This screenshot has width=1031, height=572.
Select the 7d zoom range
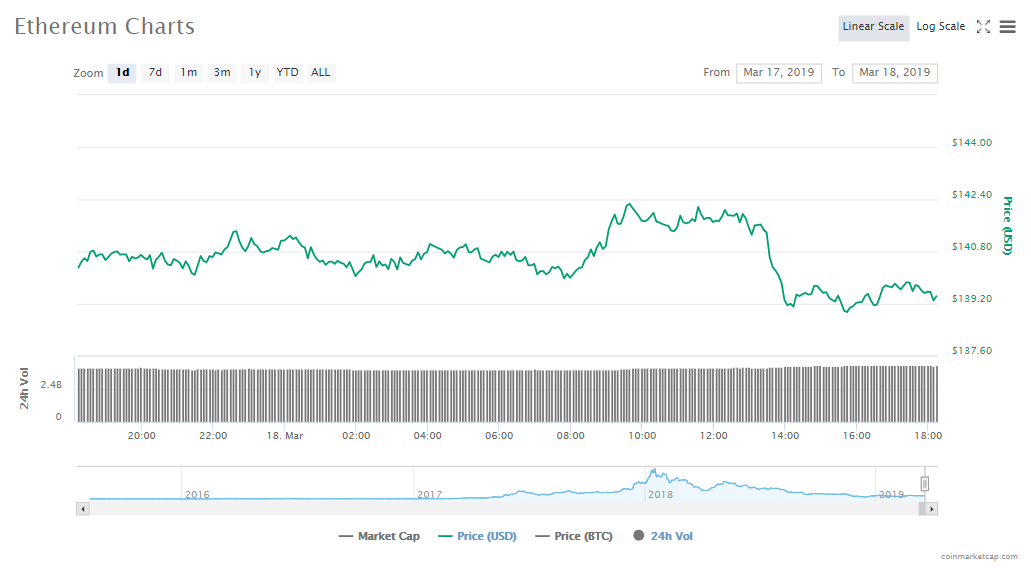click(x=155, y=73)
